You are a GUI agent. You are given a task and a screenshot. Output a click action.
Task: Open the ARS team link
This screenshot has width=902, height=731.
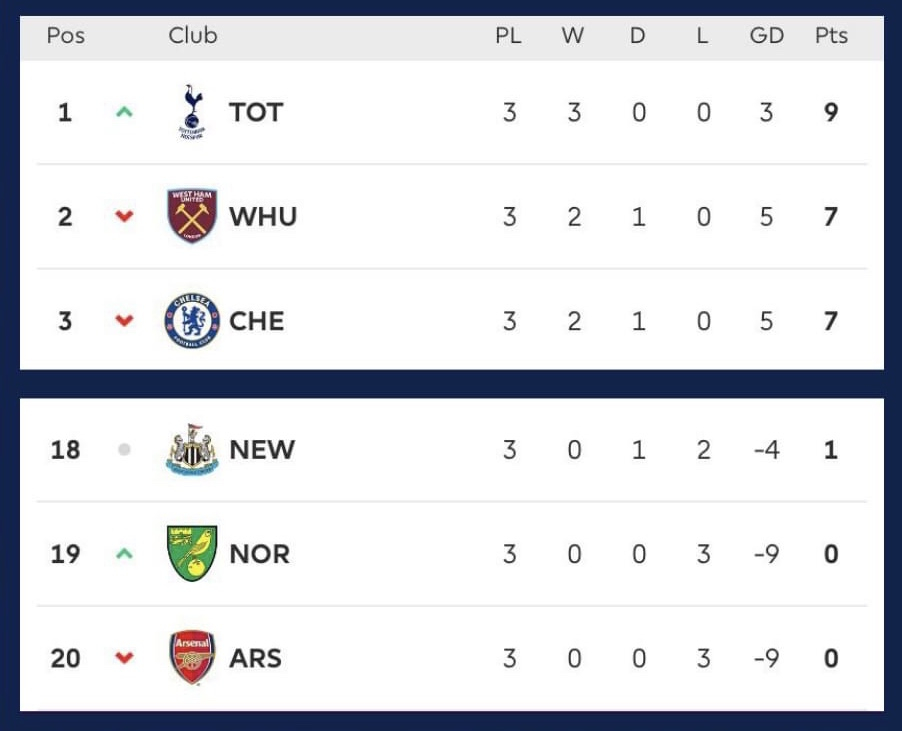tap(255, 658)
